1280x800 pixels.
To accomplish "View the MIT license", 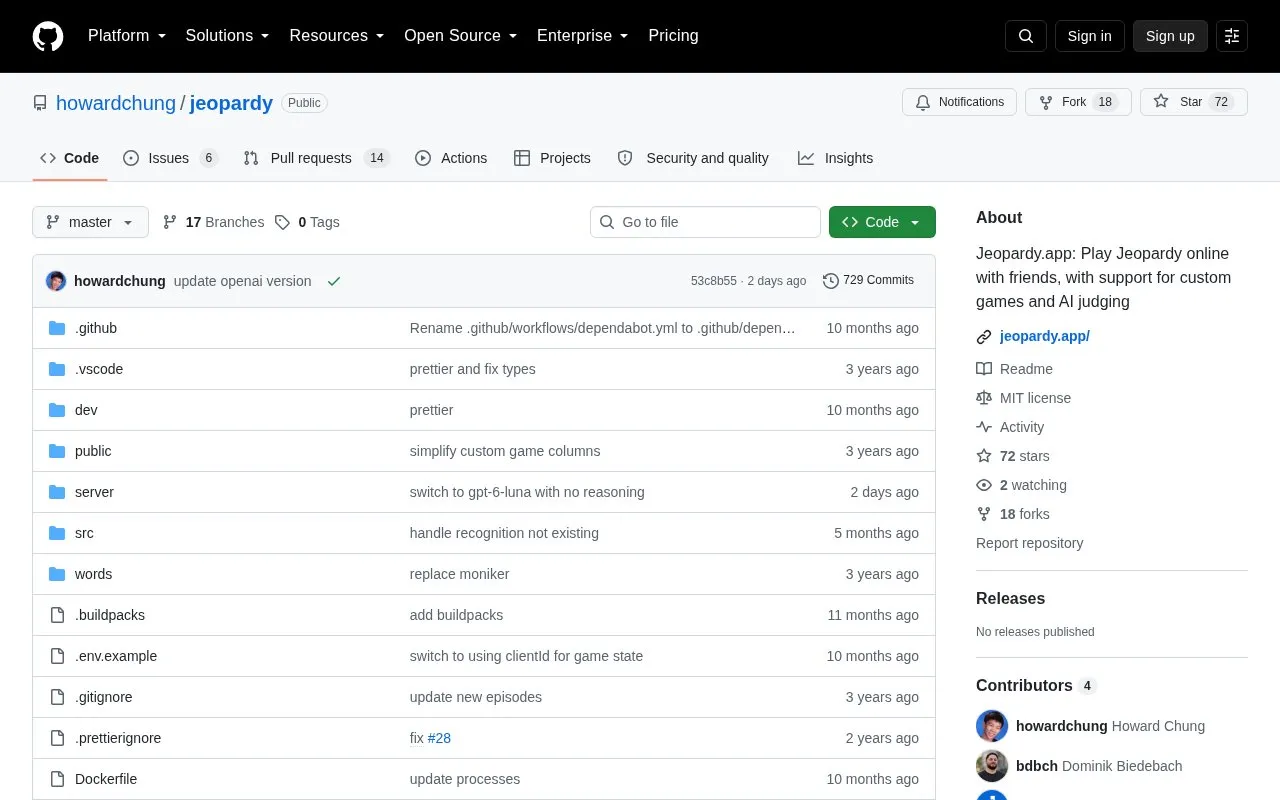I will point(1023,398).
